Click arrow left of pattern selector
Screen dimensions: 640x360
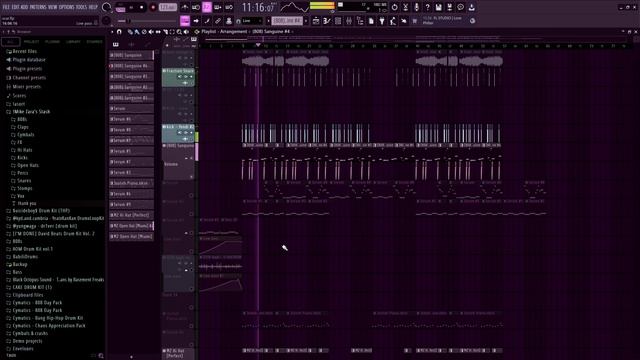click(x=269, y=21)
